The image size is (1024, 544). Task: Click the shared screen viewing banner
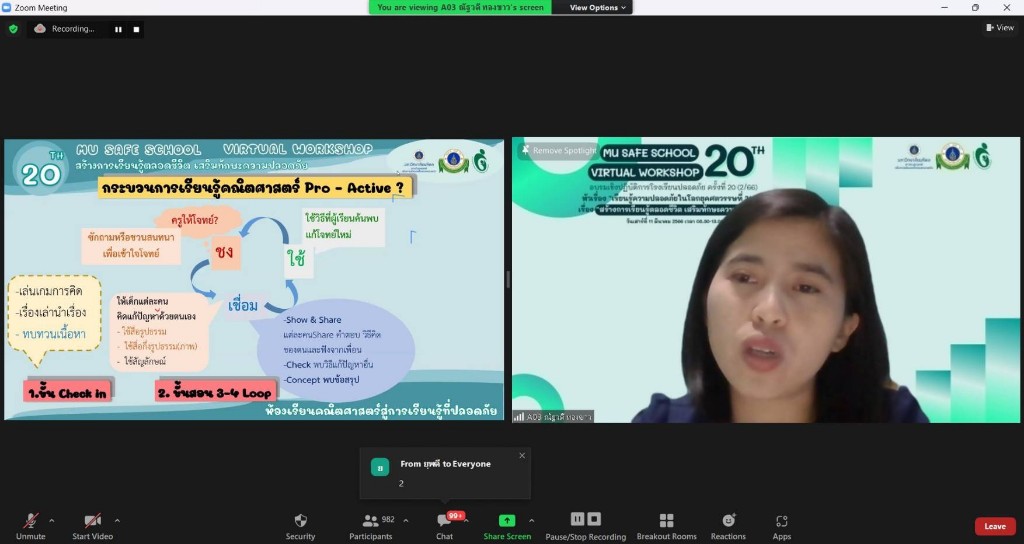click(460, 7)
